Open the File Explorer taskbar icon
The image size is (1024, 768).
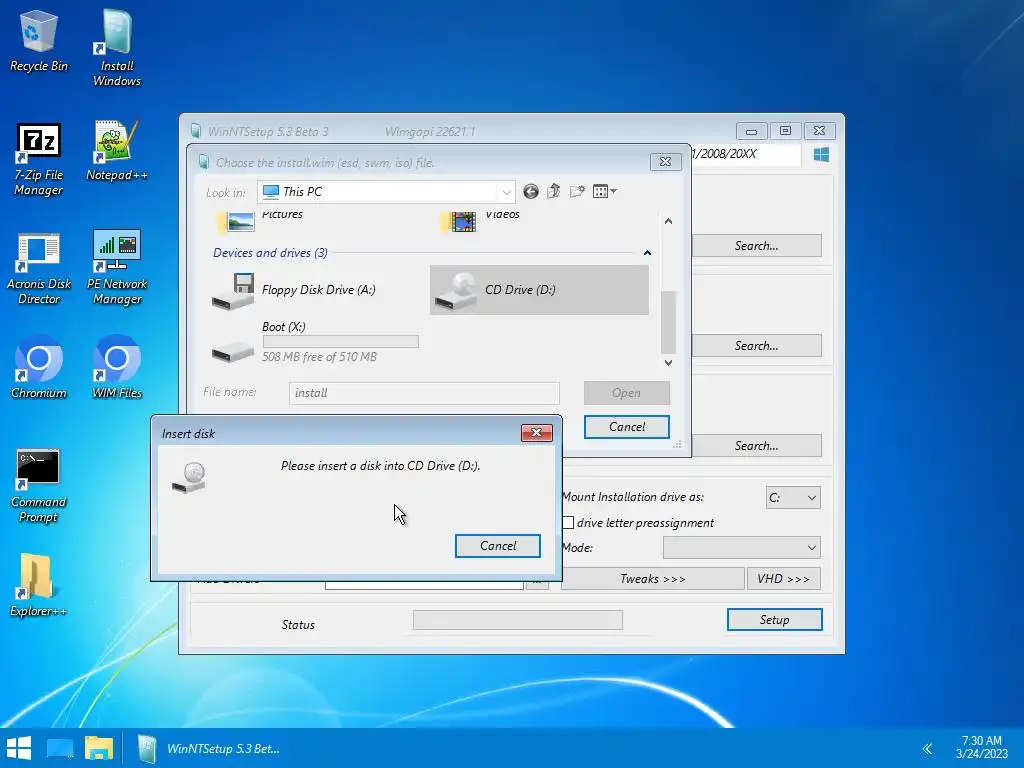point(99,748)
